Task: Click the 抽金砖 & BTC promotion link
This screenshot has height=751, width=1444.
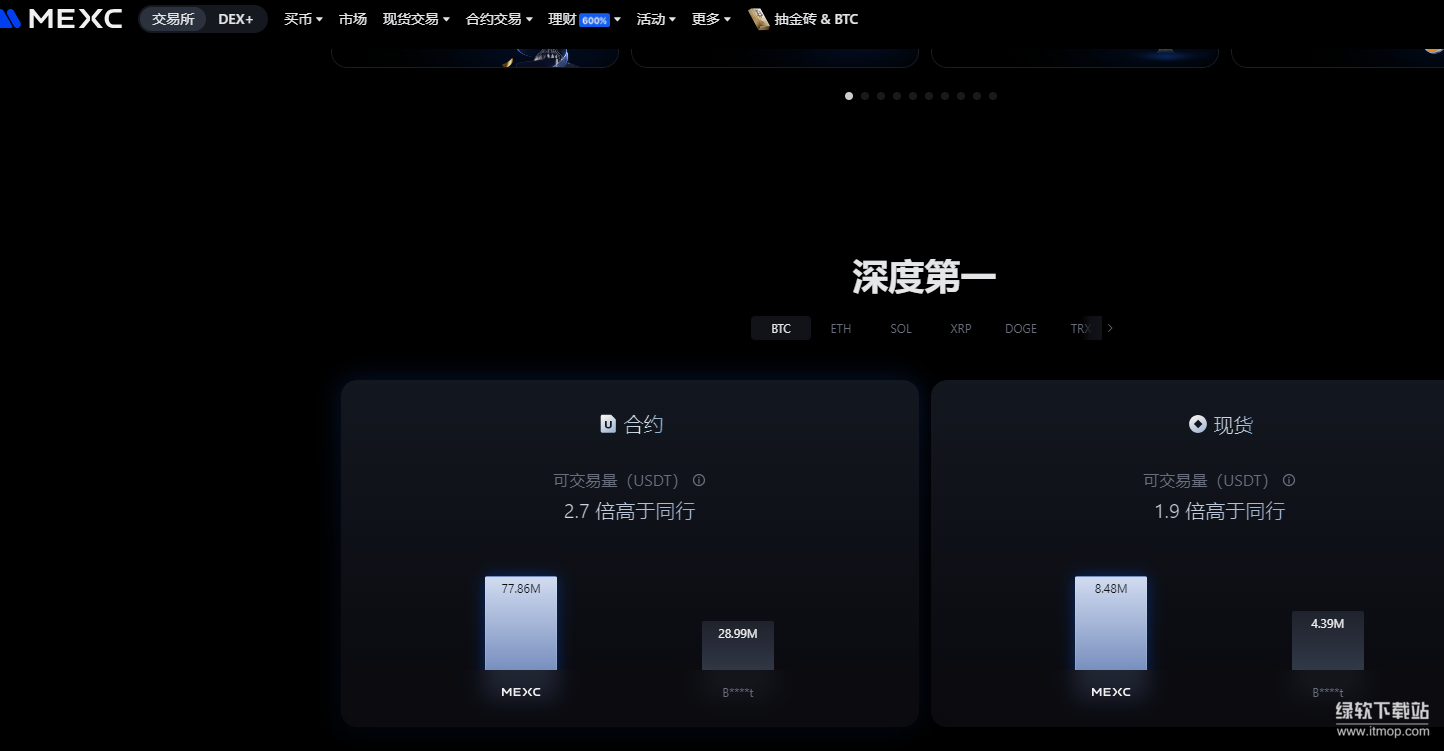Action: point(816,19)
